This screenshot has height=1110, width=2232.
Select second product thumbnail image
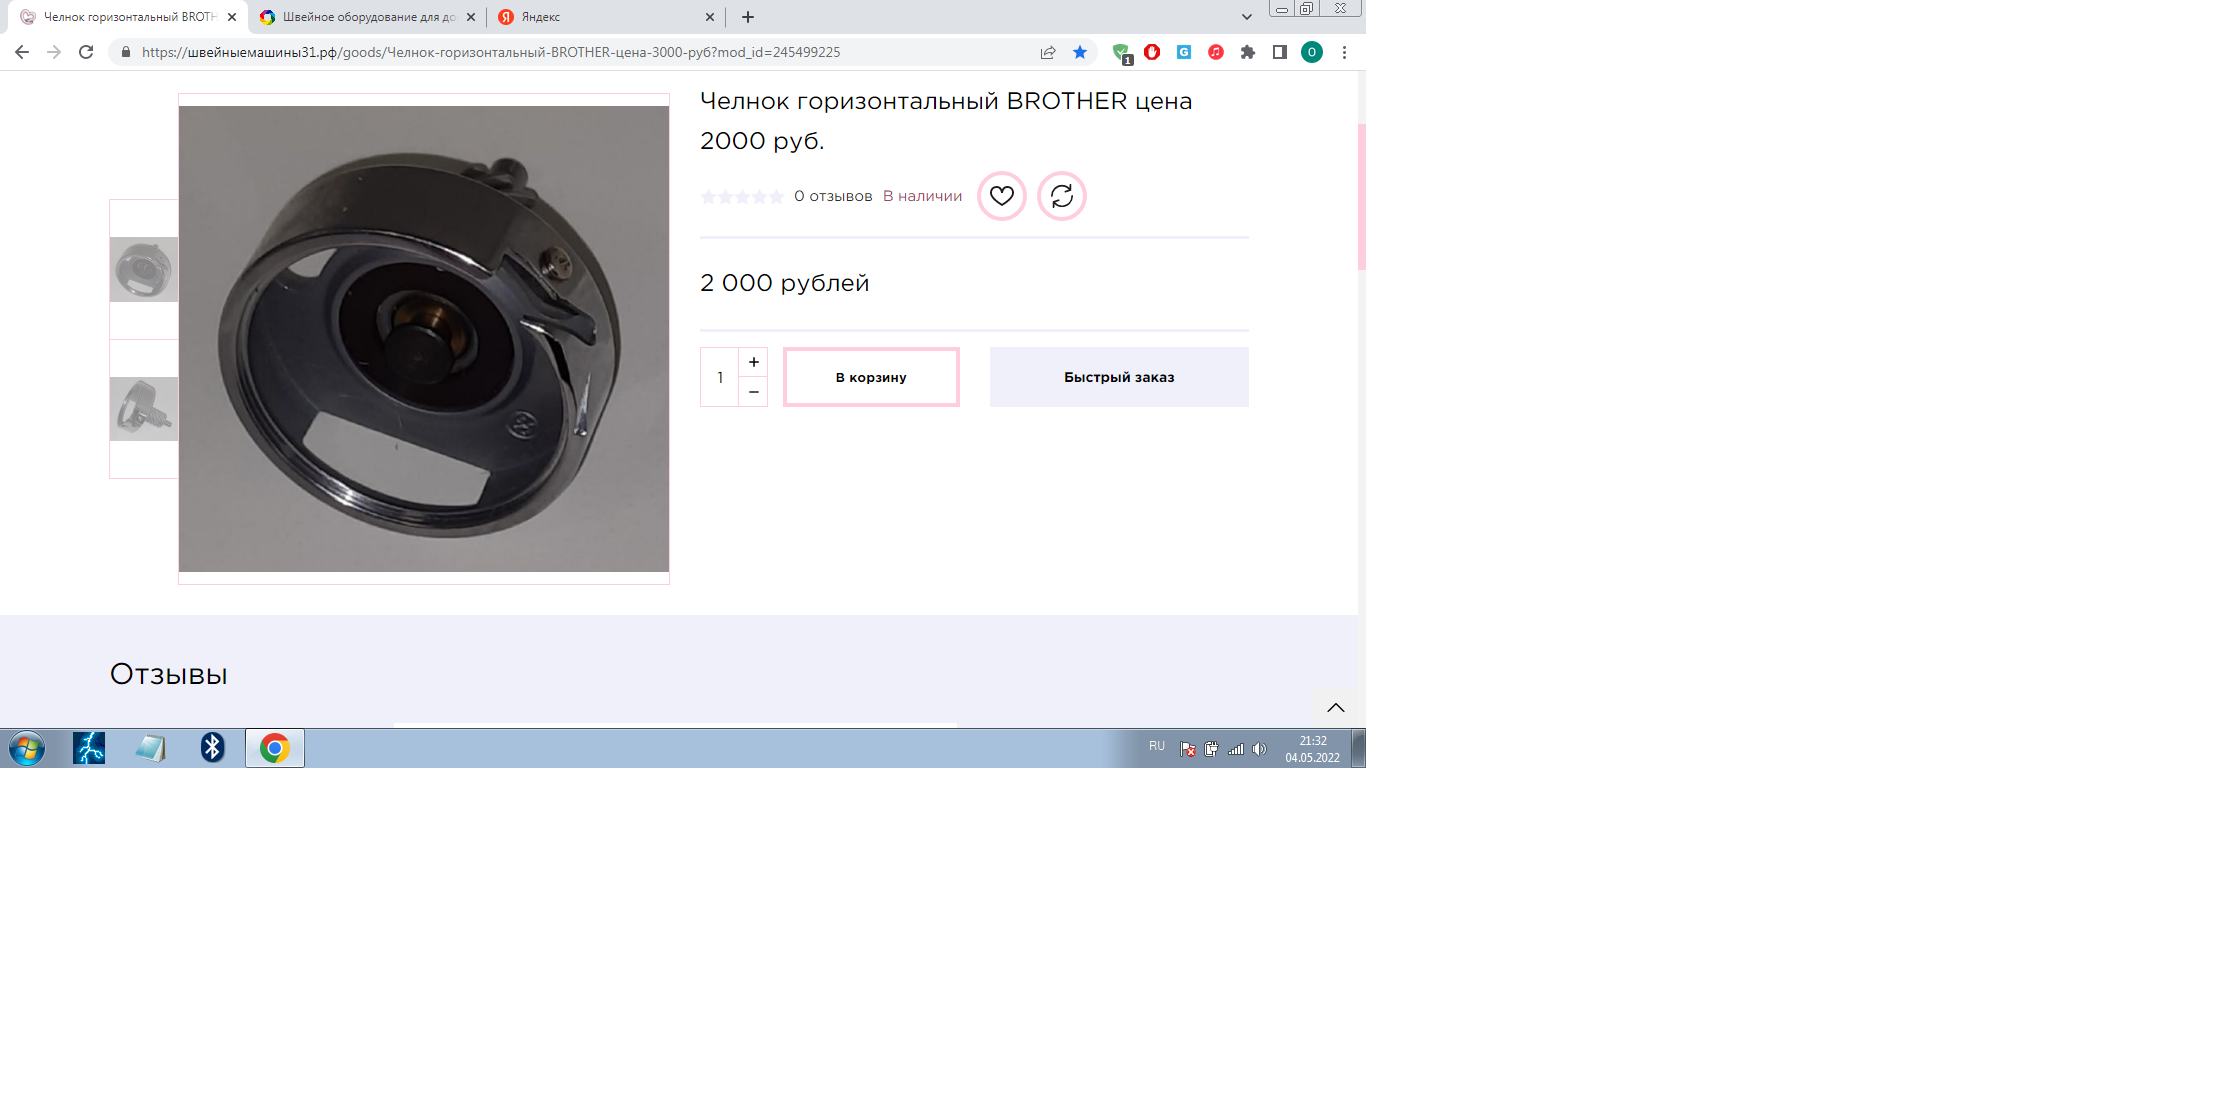coord(144,409)
